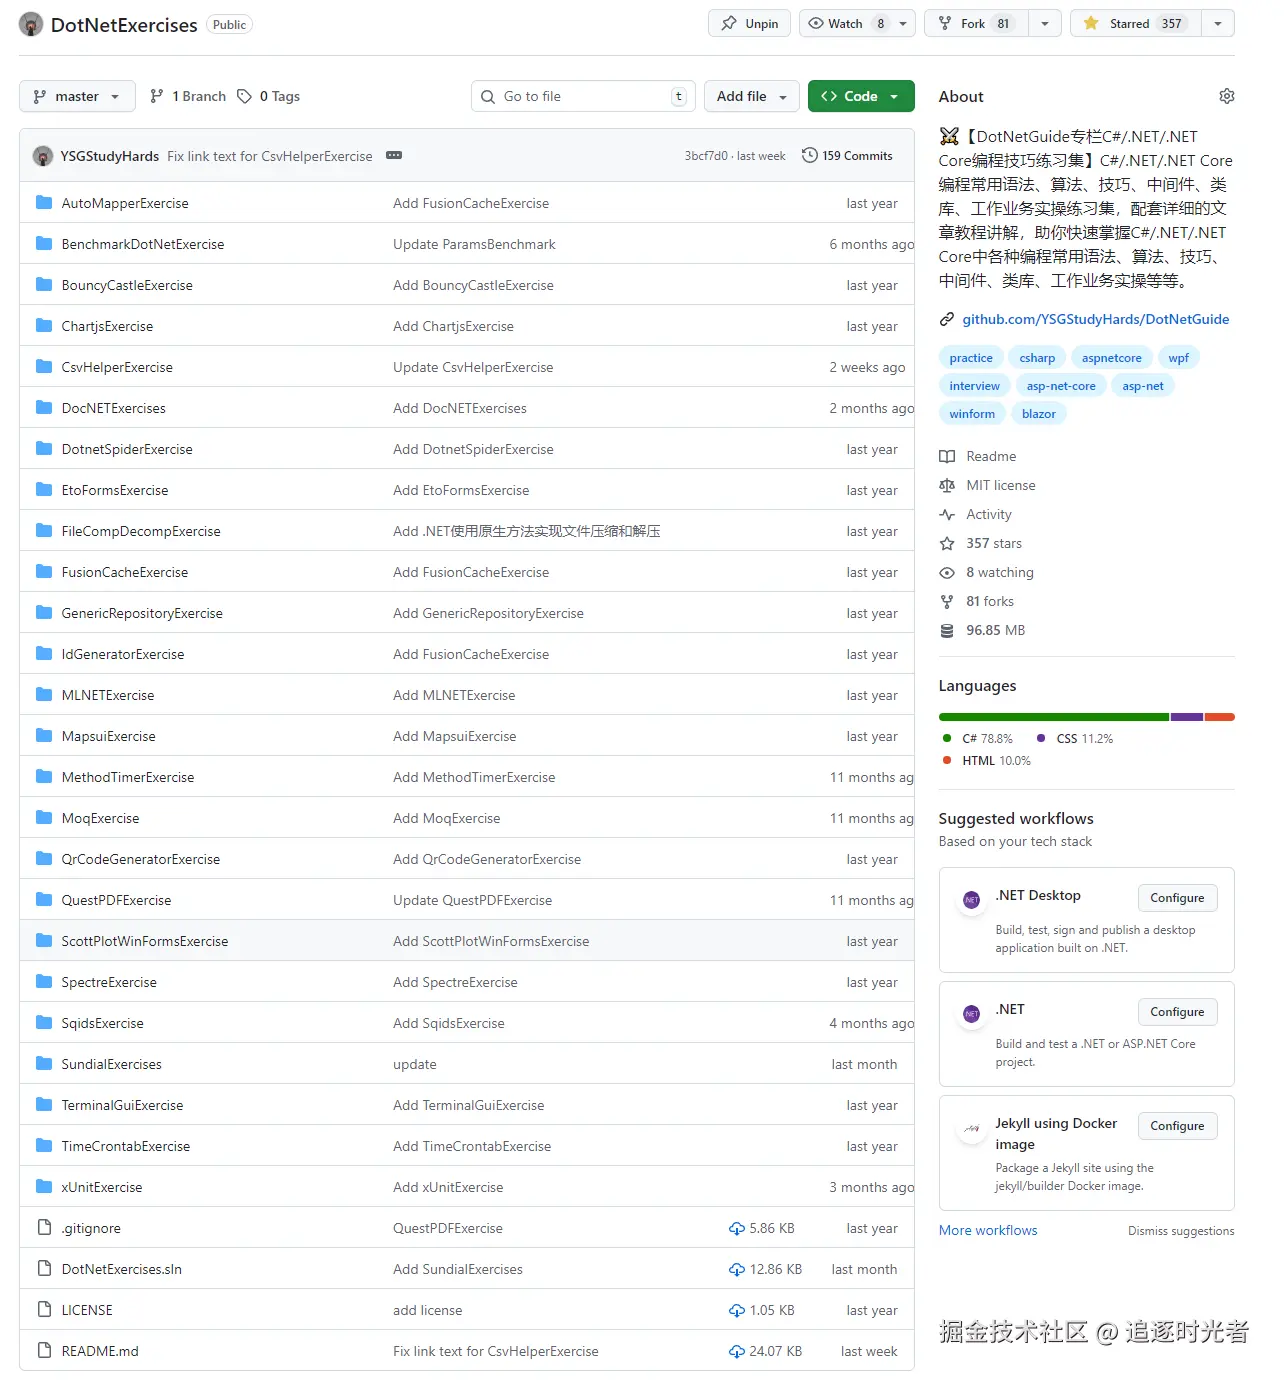Viewport: 1284px width, 1380px height.
Task: Click the Readme book icon
Action: coord(947,456)
